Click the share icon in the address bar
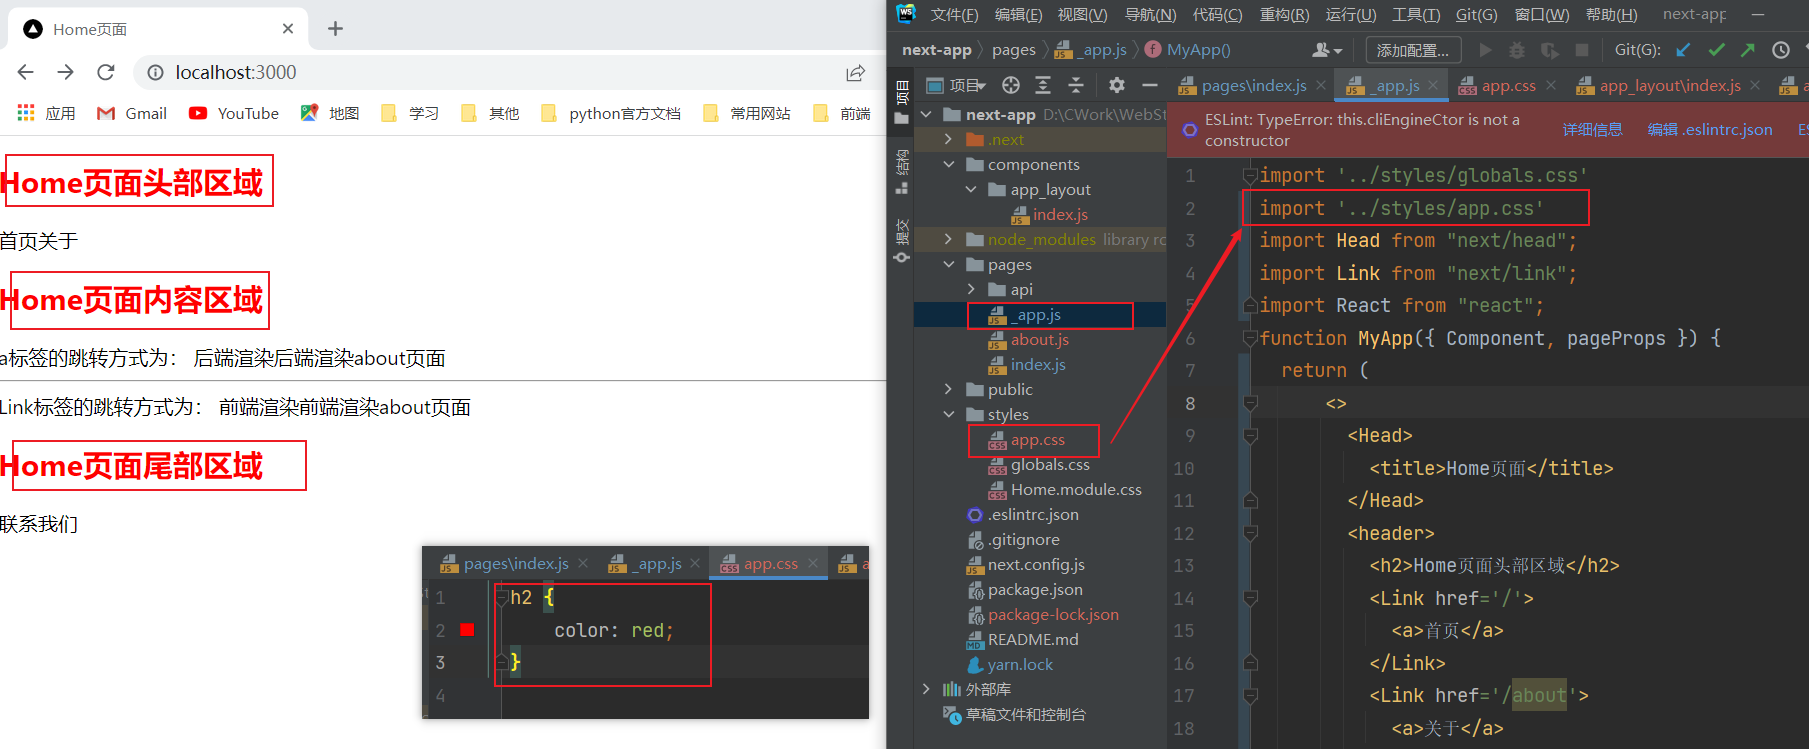This screenshot has height=749, width=1809. (855, 73)
